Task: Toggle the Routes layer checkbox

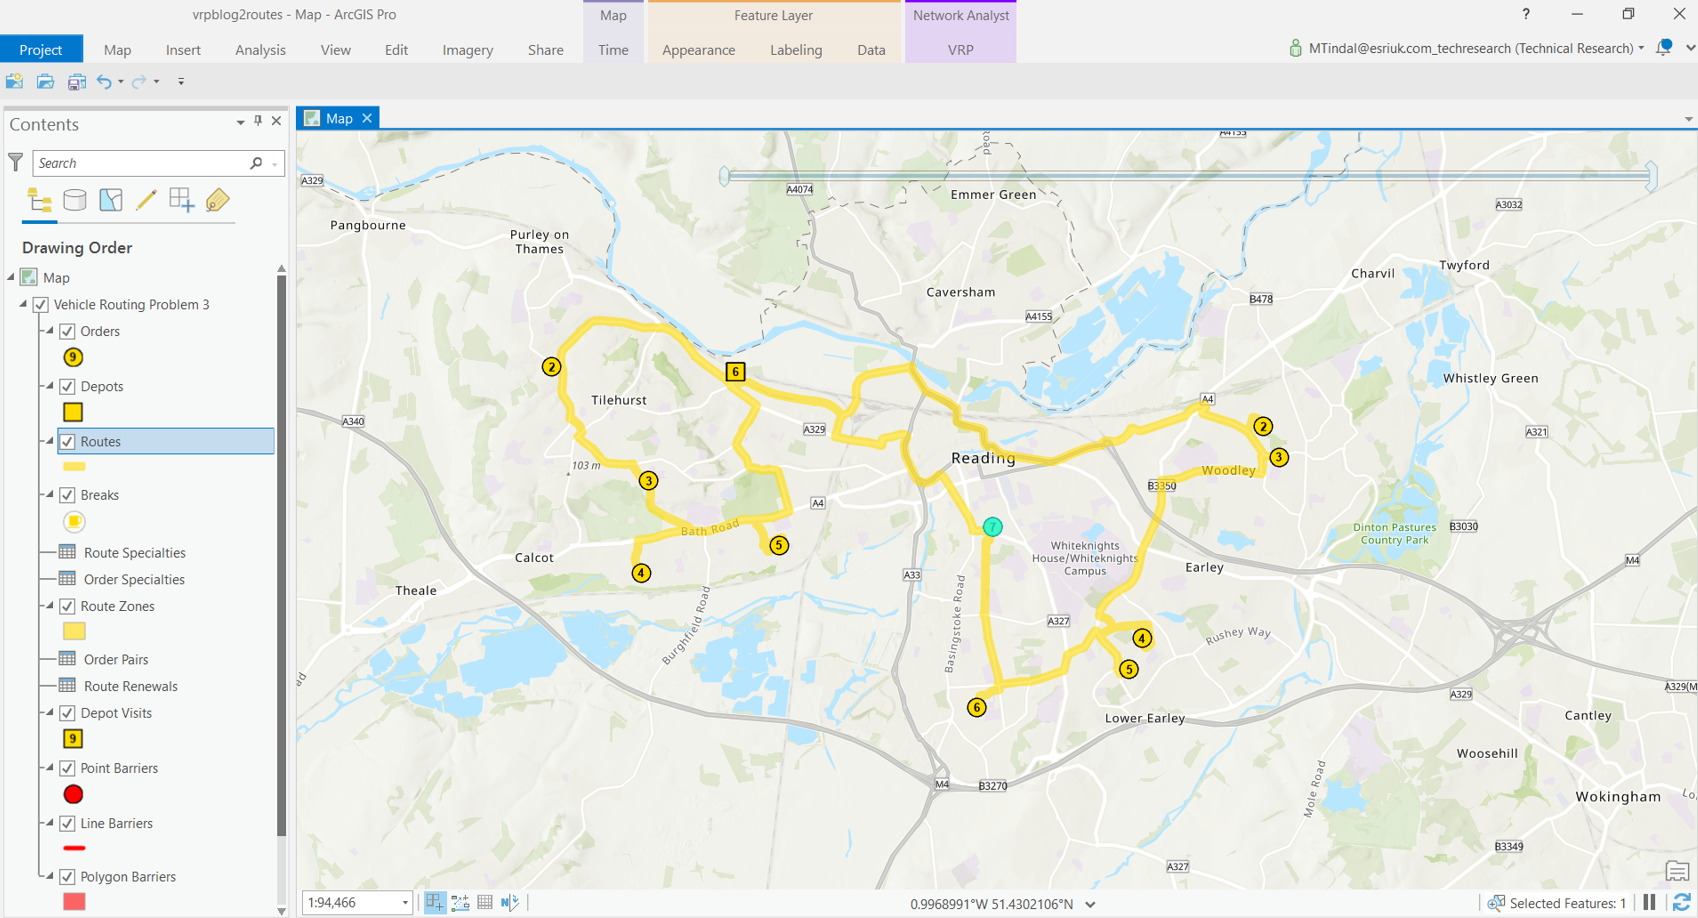Action: (x=67, y=441)
